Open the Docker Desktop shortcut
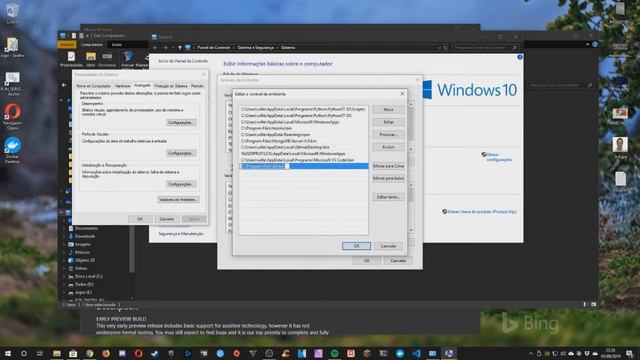This screenshot has height=360, width=640. [12, 150]
